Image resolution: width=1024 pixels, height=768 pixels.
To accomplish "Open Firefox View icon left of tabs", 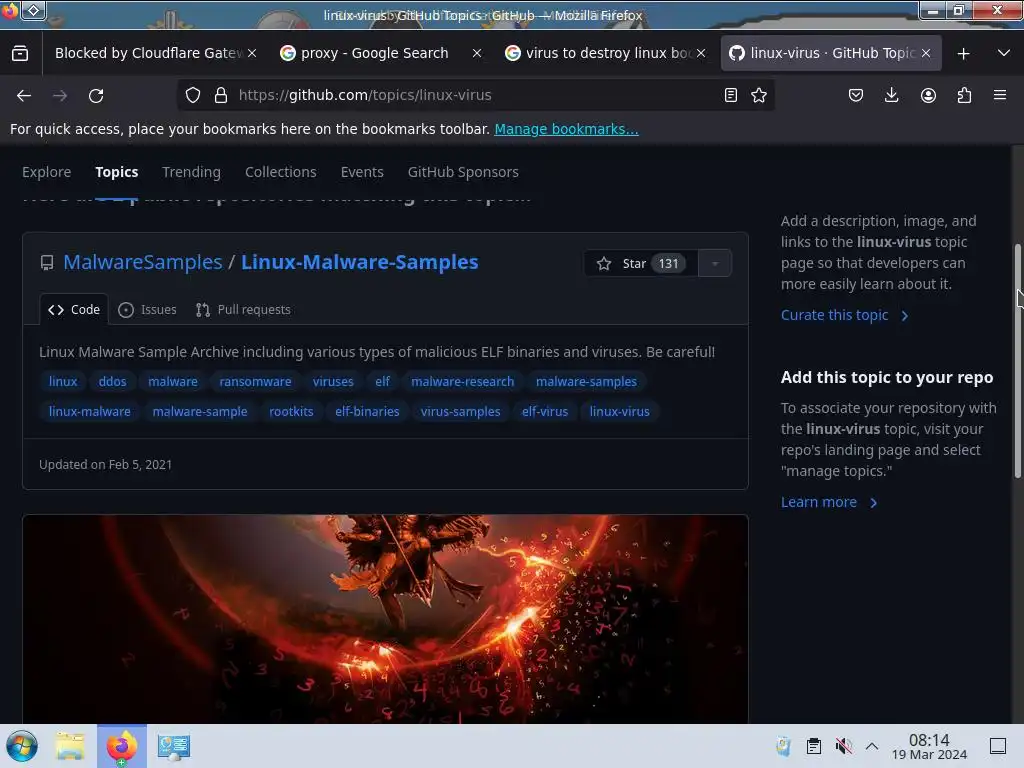I will pyautogui.click(x=20, y=53).
